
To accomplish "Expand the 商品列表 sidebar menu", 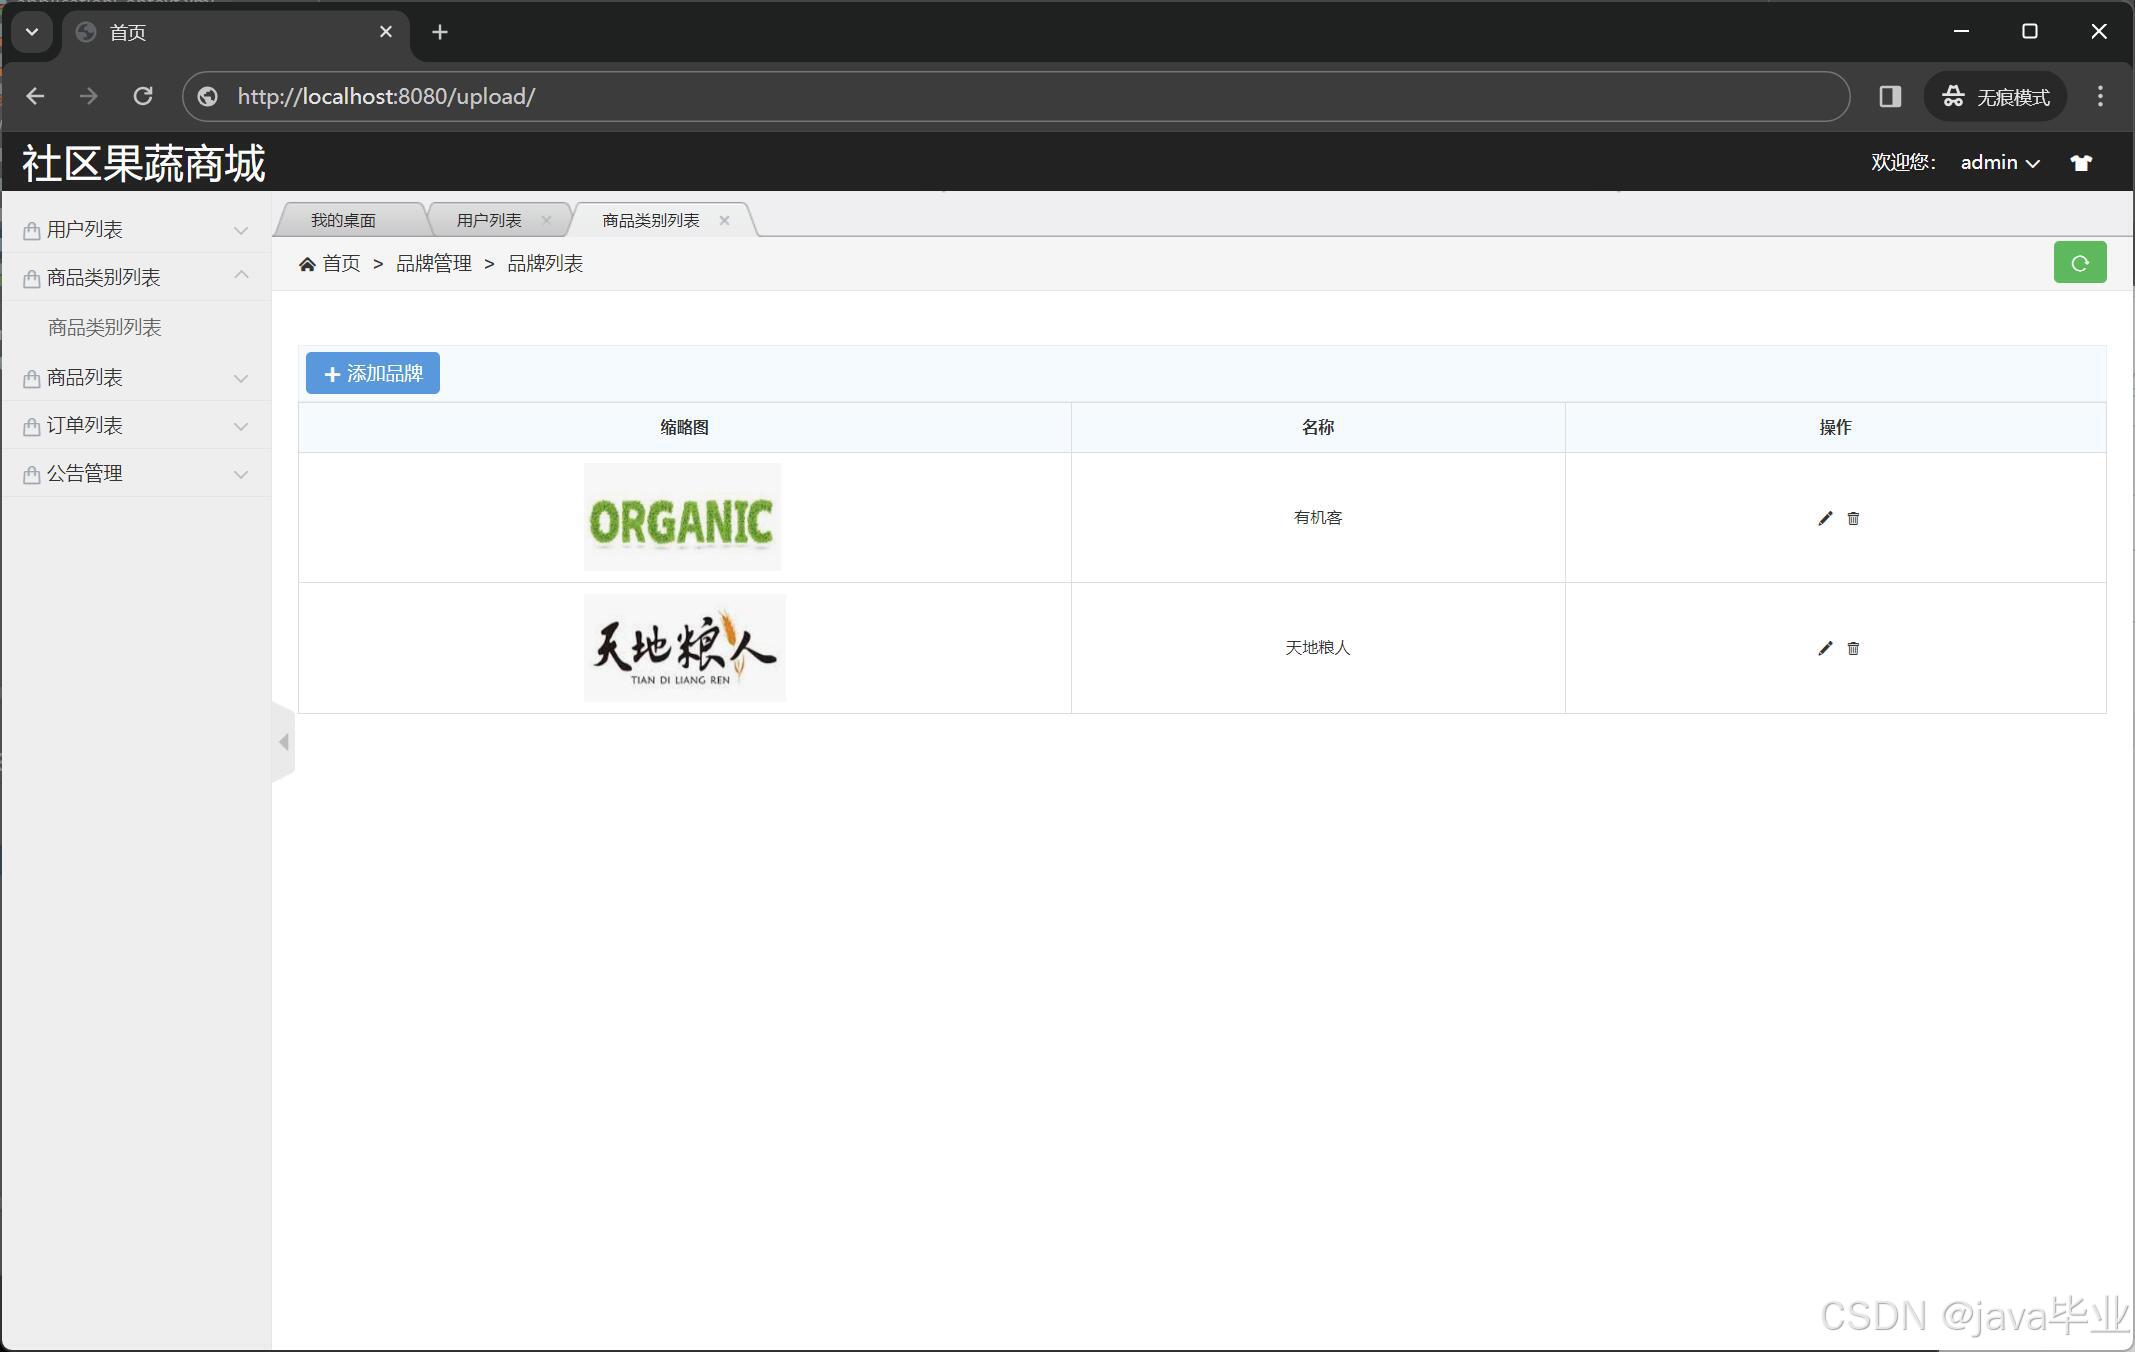I will click(x=136, y=378).
